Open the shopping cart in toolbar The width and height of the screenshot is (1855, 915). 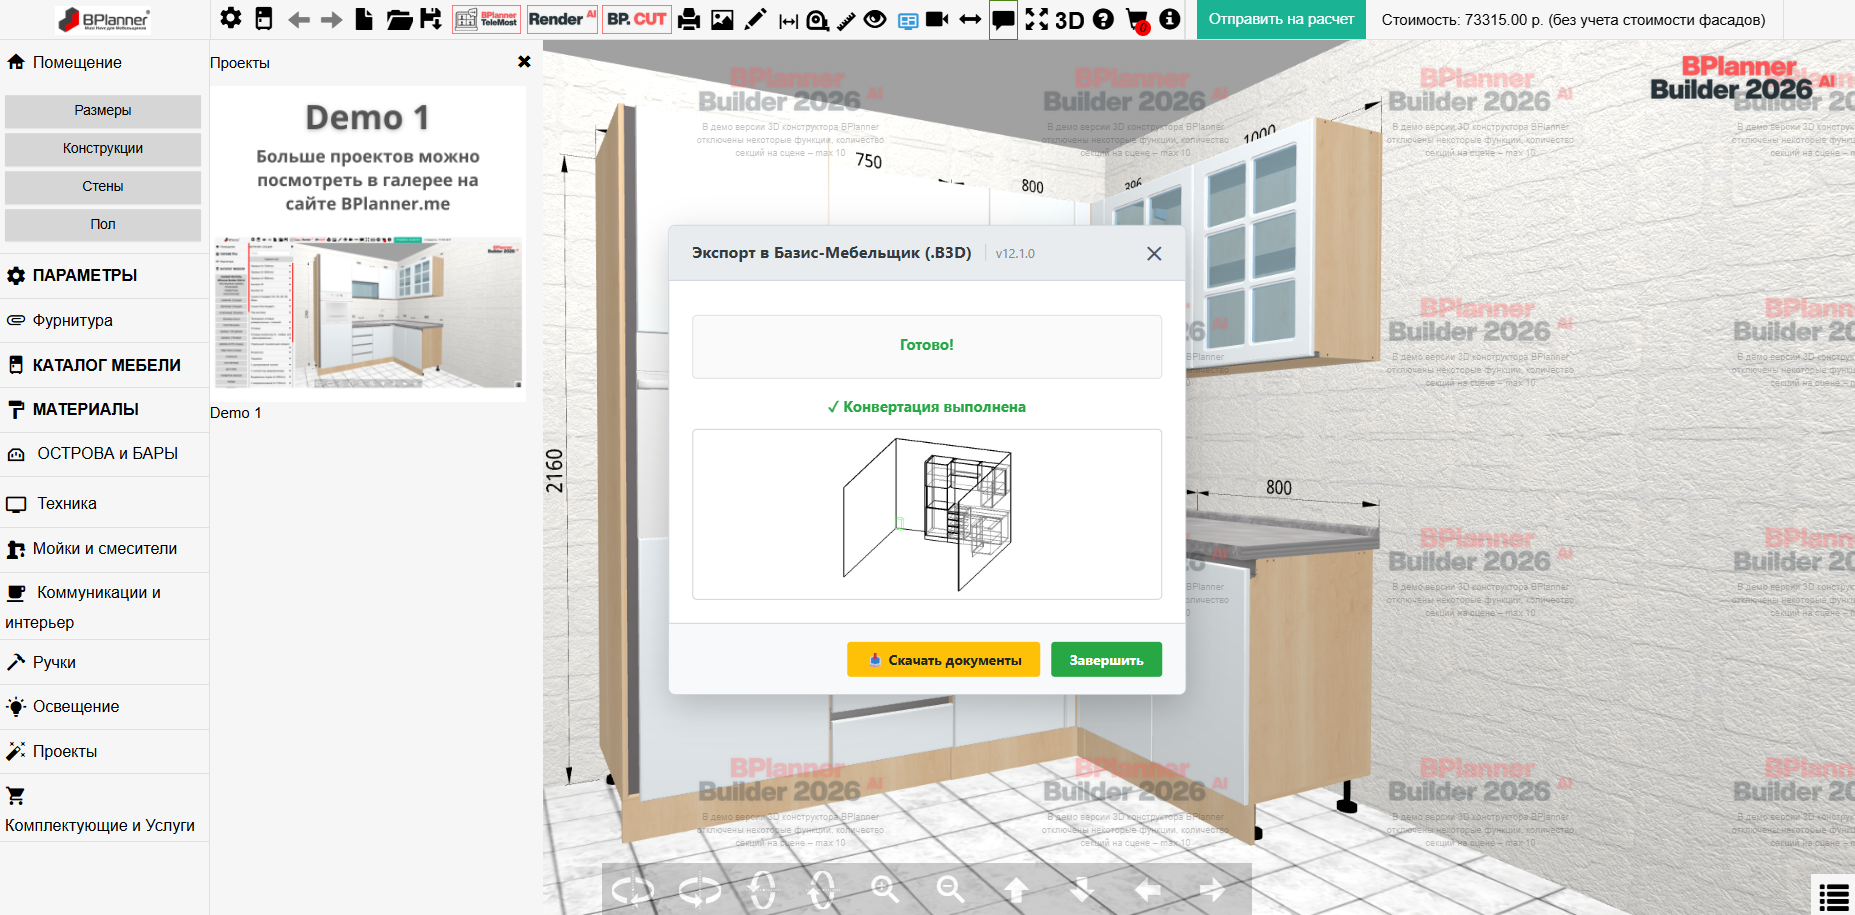pyautogui.click(x=1137, y=20)
